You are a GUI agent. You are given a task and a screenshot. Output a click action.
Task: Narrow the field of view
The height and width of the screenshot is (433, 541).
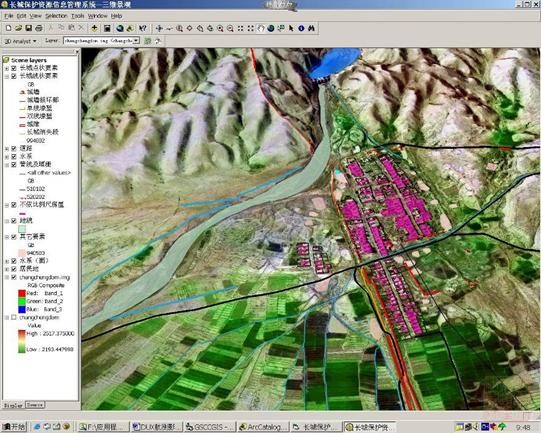pos(240,28)
